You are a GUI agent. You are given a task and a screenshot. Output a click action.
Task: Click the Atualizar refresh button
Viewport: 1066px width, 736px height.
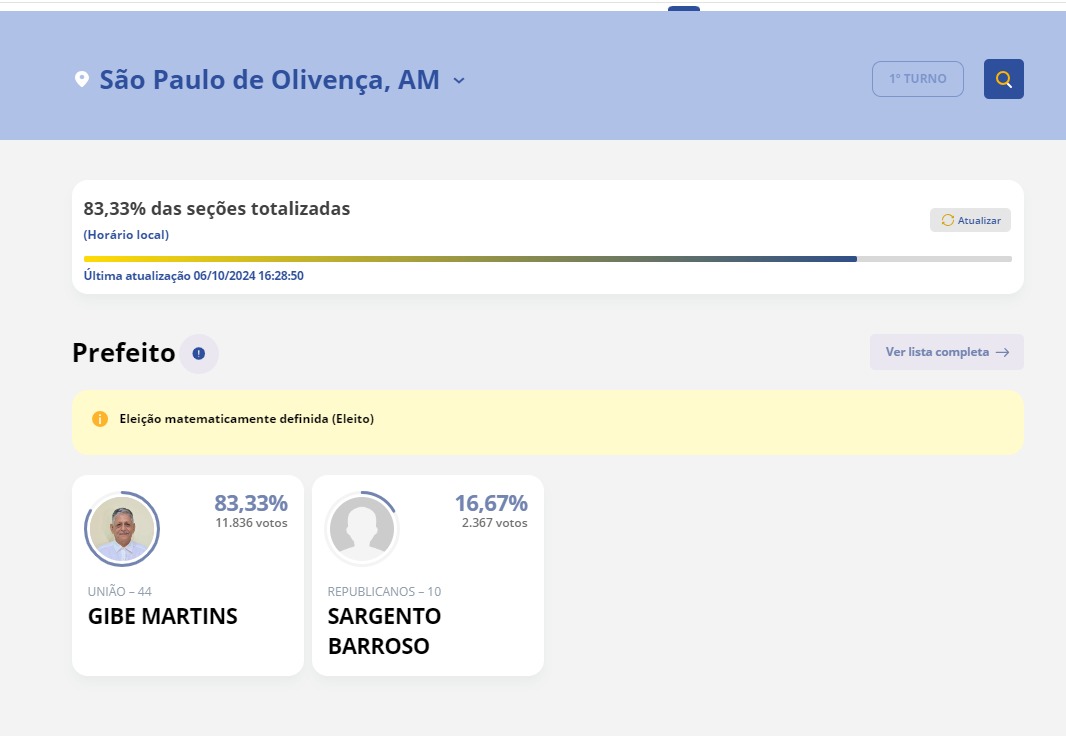point(970,220)
